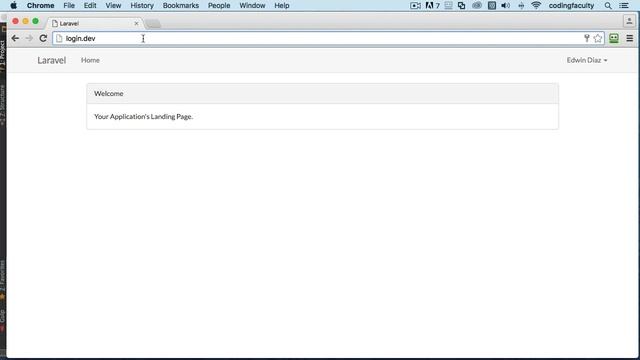
Task: Open the Chrome application menu
Action: pyautogui.click(x=40, y=6)
